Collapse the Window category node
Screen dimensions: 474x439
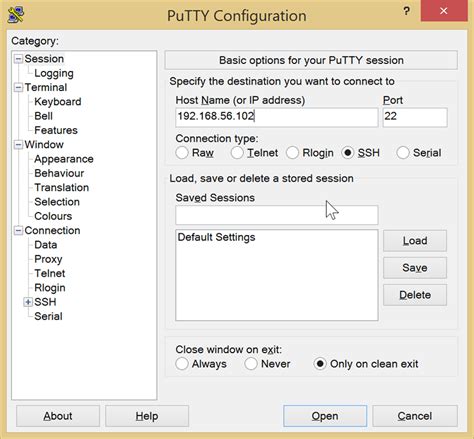[19, 145]
